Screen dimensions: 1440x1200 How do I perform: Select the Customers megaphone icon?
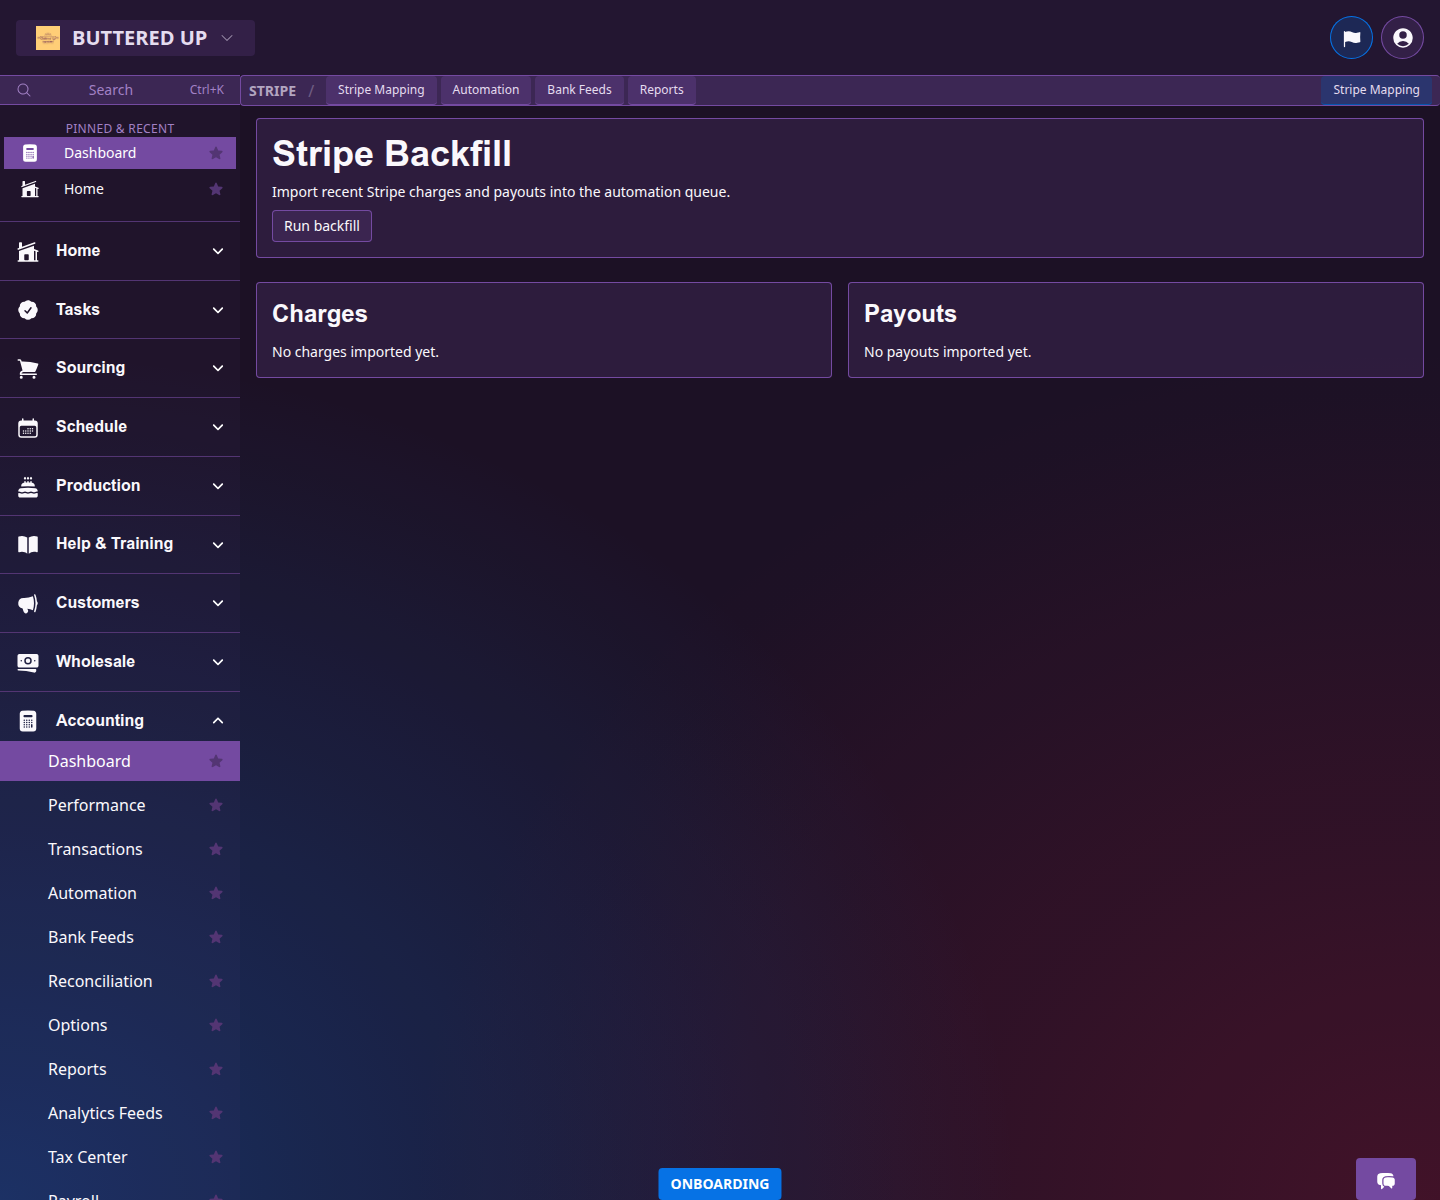coord(27,602)
